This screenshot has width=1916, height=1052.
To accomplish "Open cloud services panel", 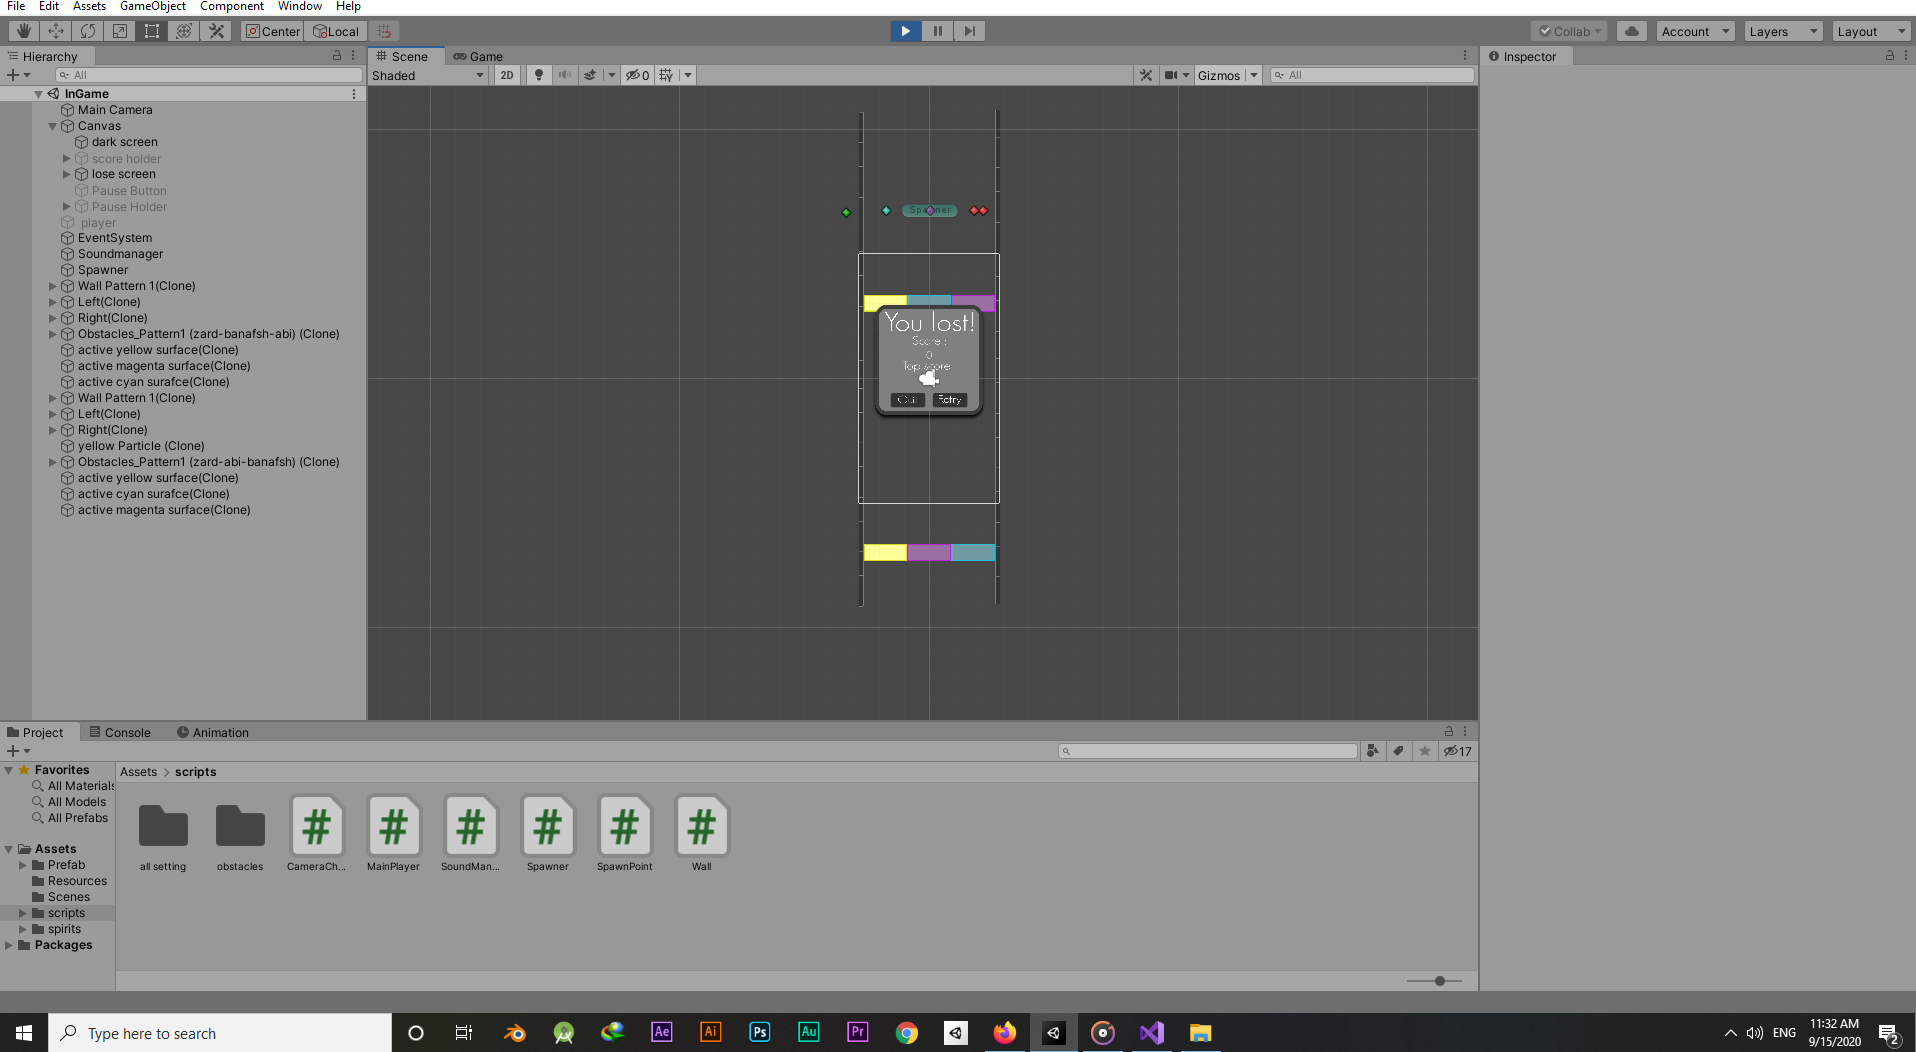I will [x=1631, y=31].
